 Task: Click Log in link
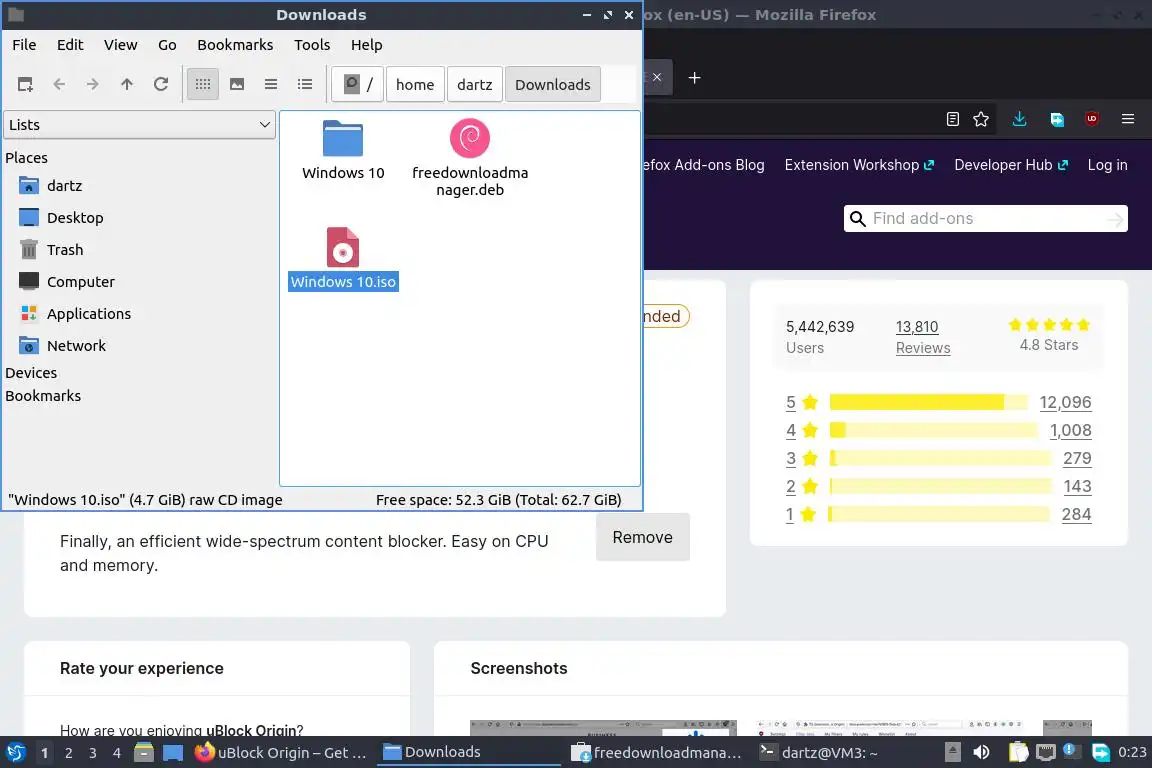click(1107, 165)
